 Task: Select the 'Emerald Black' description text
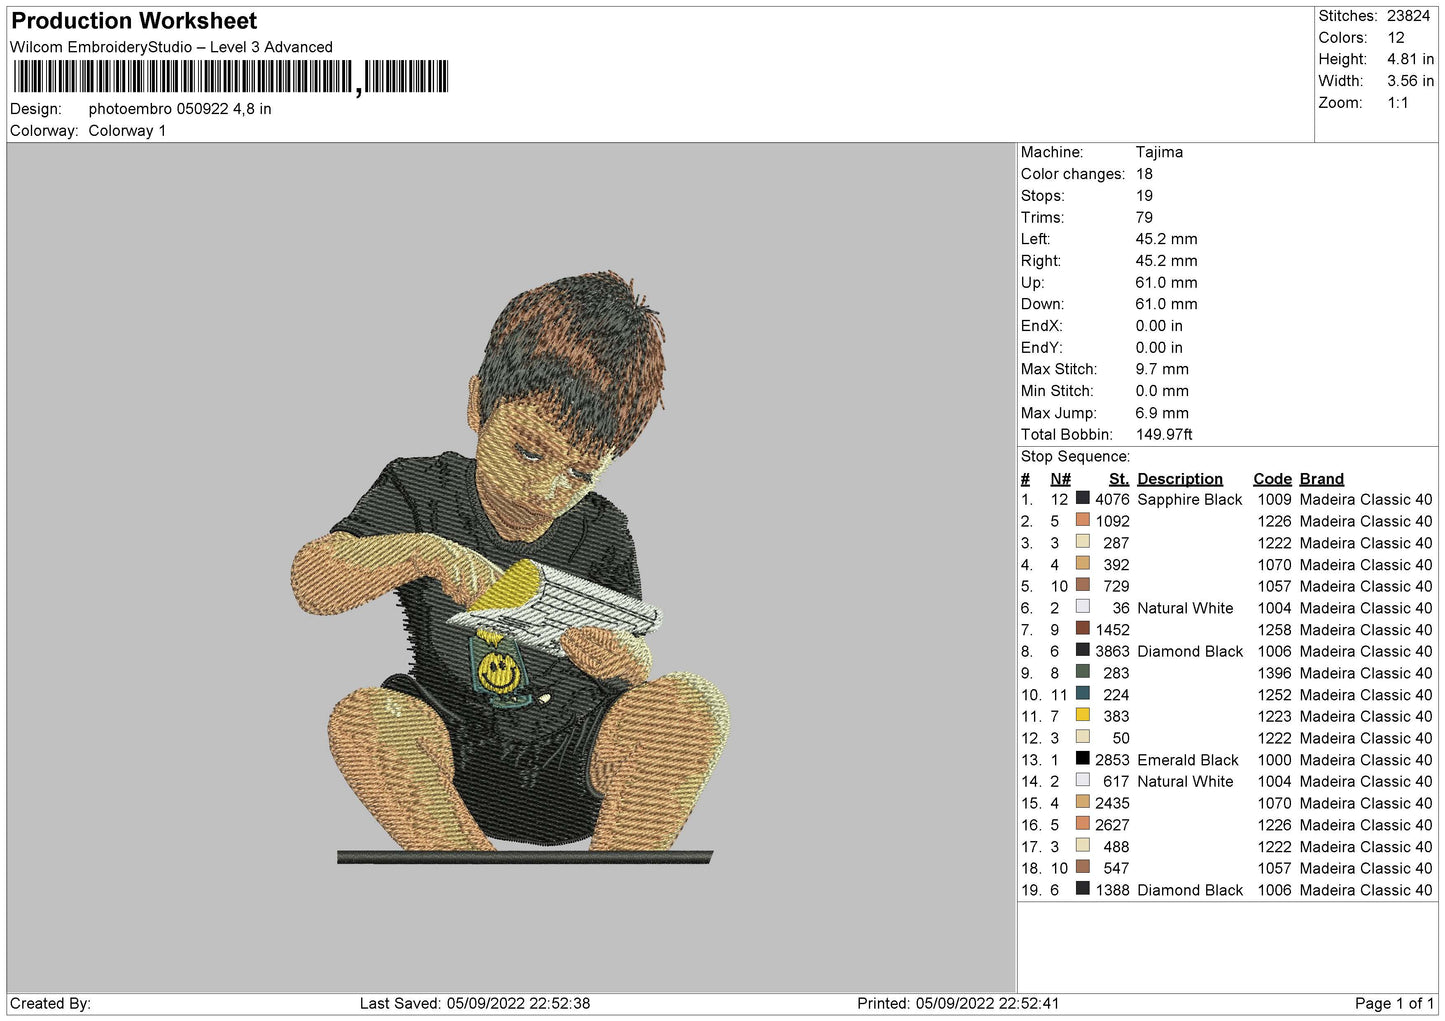[1188, 760]
